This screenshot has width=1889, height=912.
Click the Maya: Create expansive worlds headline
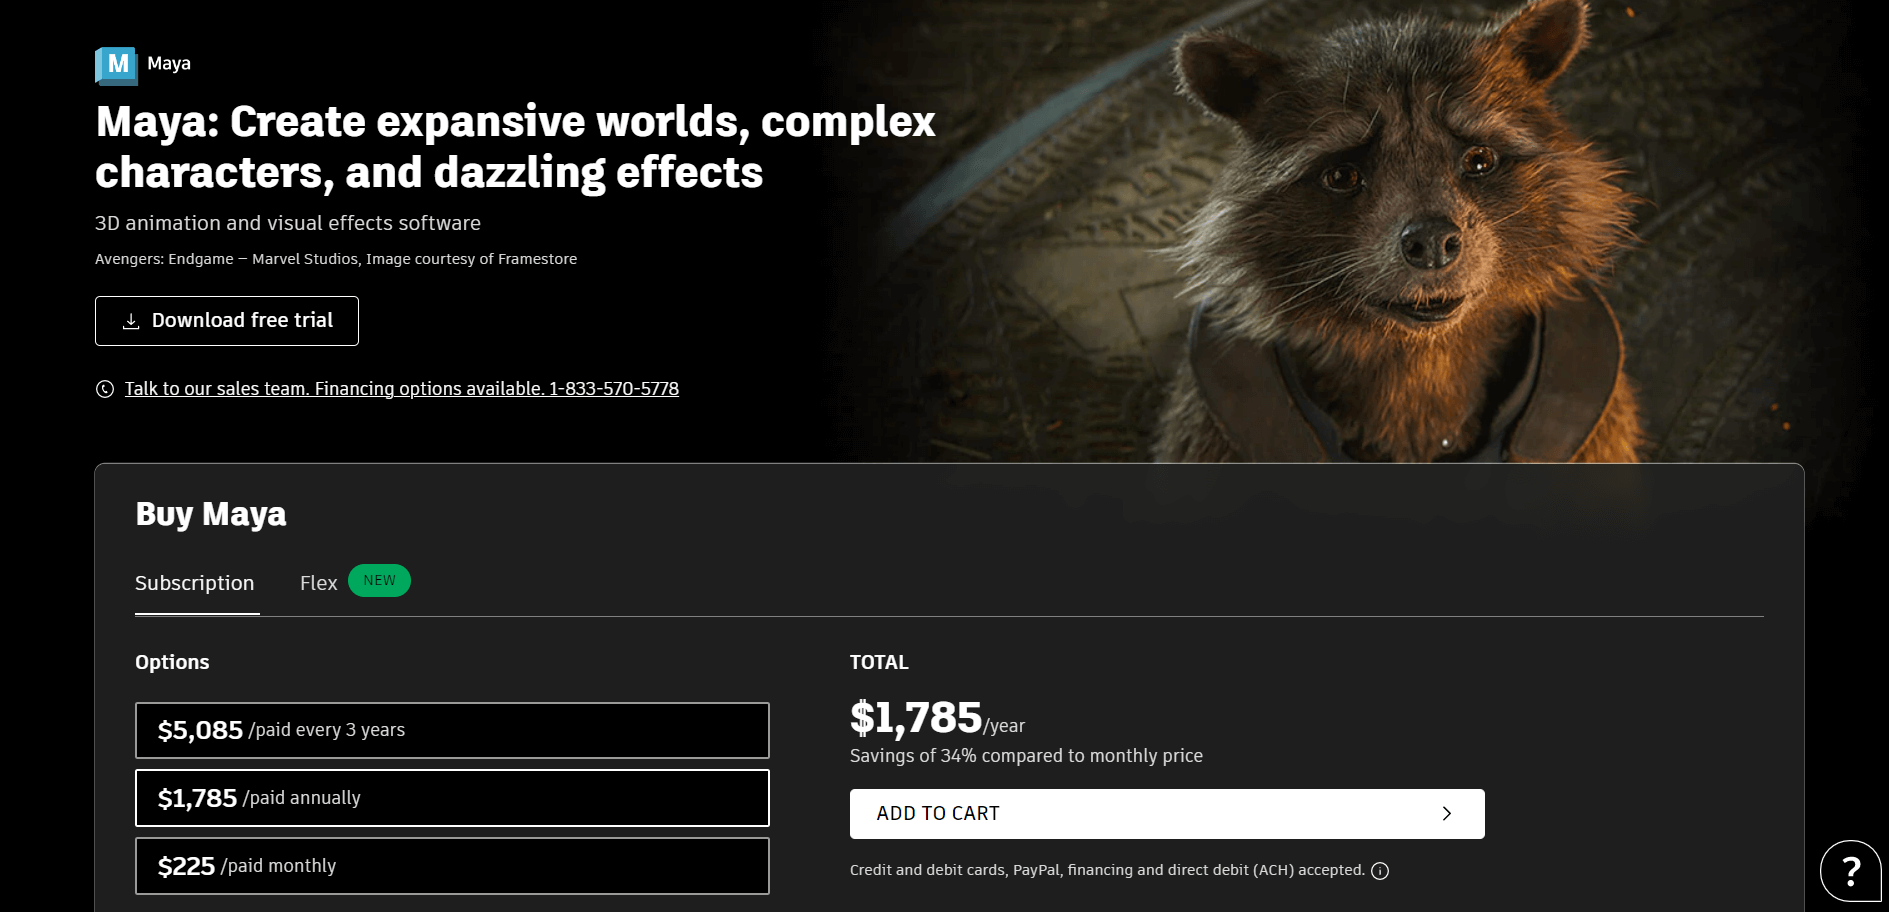coord(515,147)
